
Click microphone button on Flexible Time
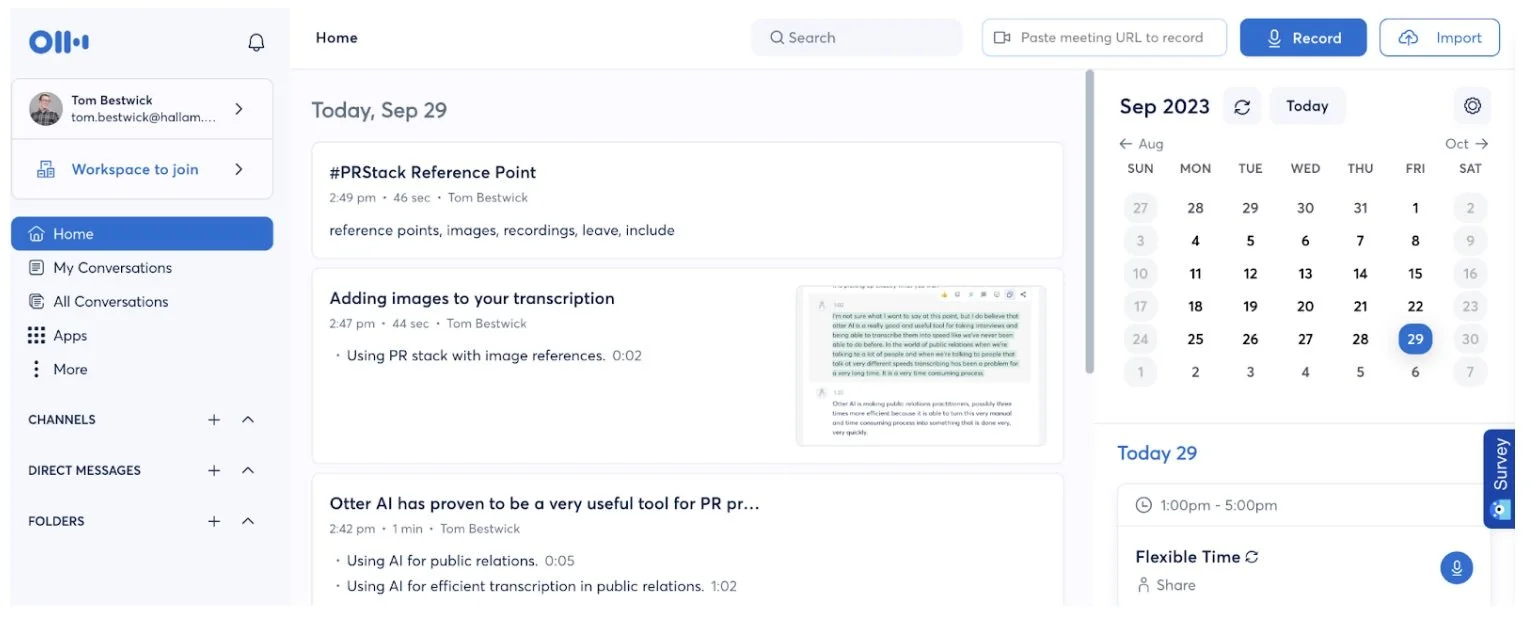(1456, 568)
